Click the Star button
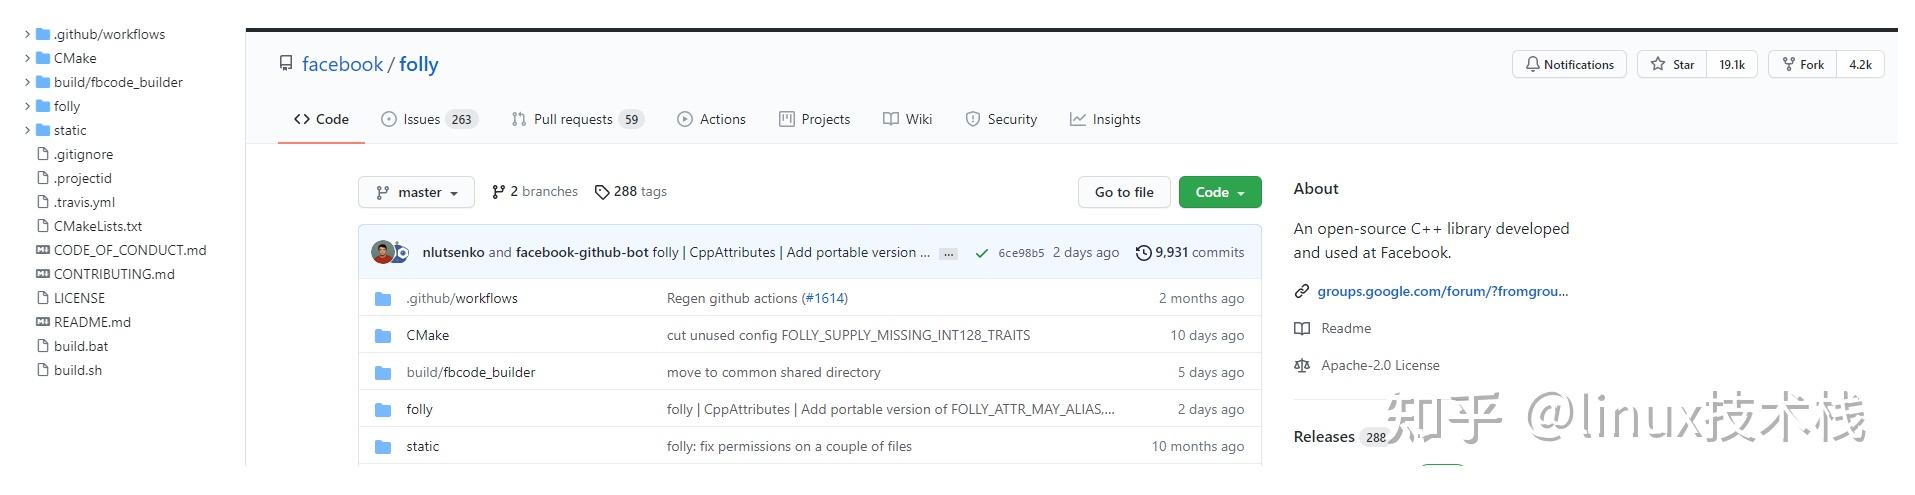This screenshot has height=495, width=1915. pos(1672,64)
